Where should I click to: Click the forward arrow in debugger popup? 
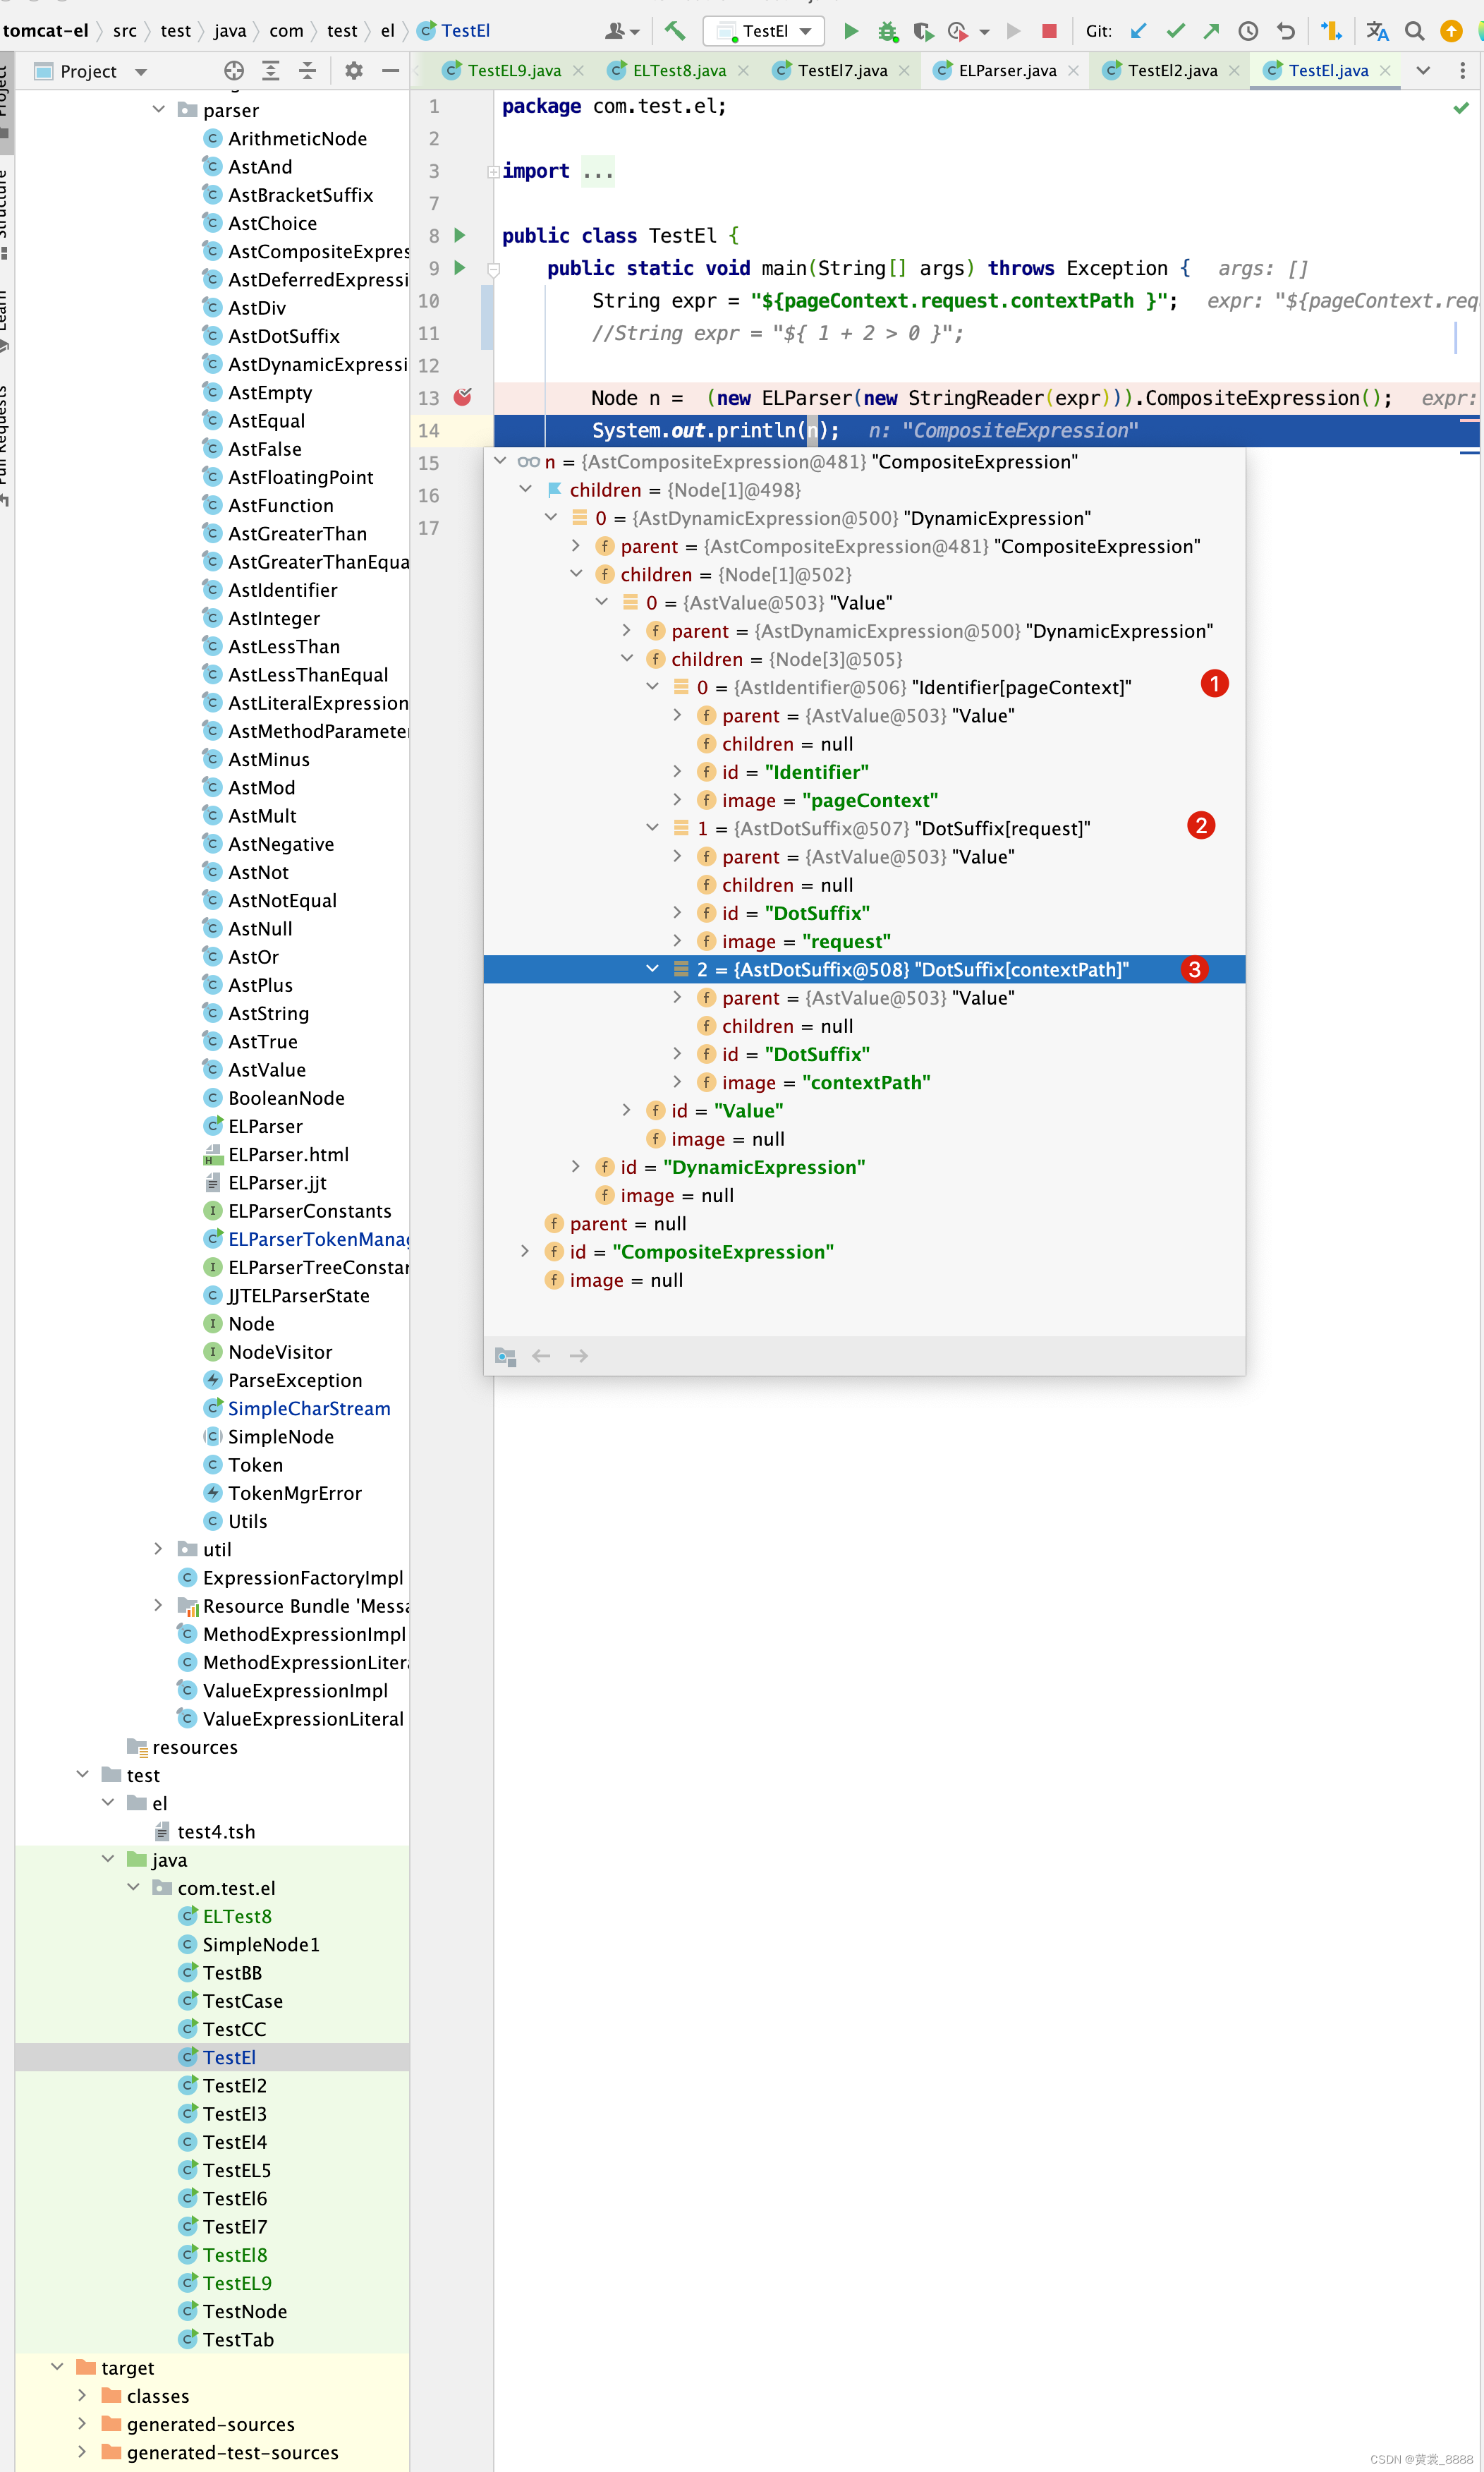point(578,1356)
